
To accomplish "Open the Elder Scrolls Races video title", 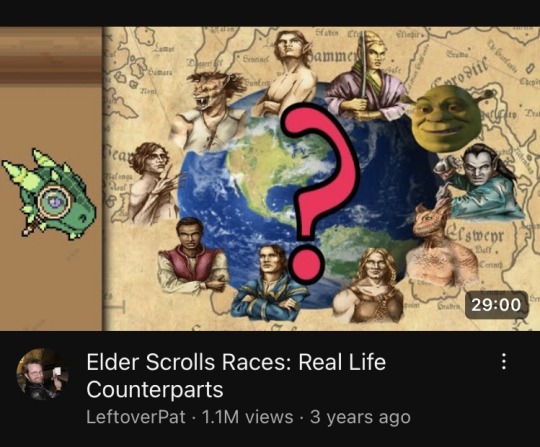I will click(x=236, y=375).
